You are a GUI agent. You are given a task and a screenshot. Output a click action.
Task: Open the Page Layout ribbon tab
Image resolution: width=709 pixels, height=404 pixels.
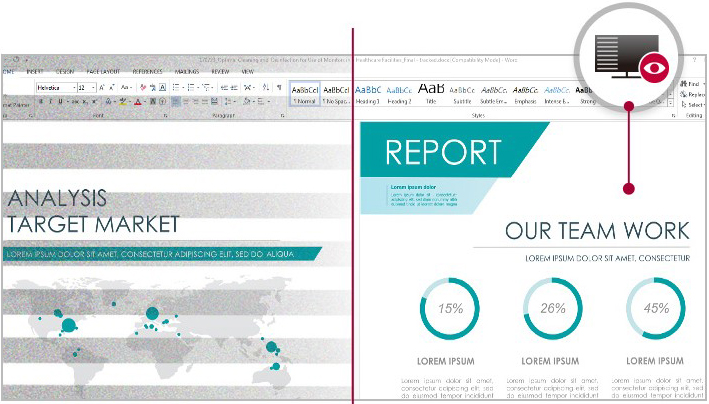tap(103, 72)
